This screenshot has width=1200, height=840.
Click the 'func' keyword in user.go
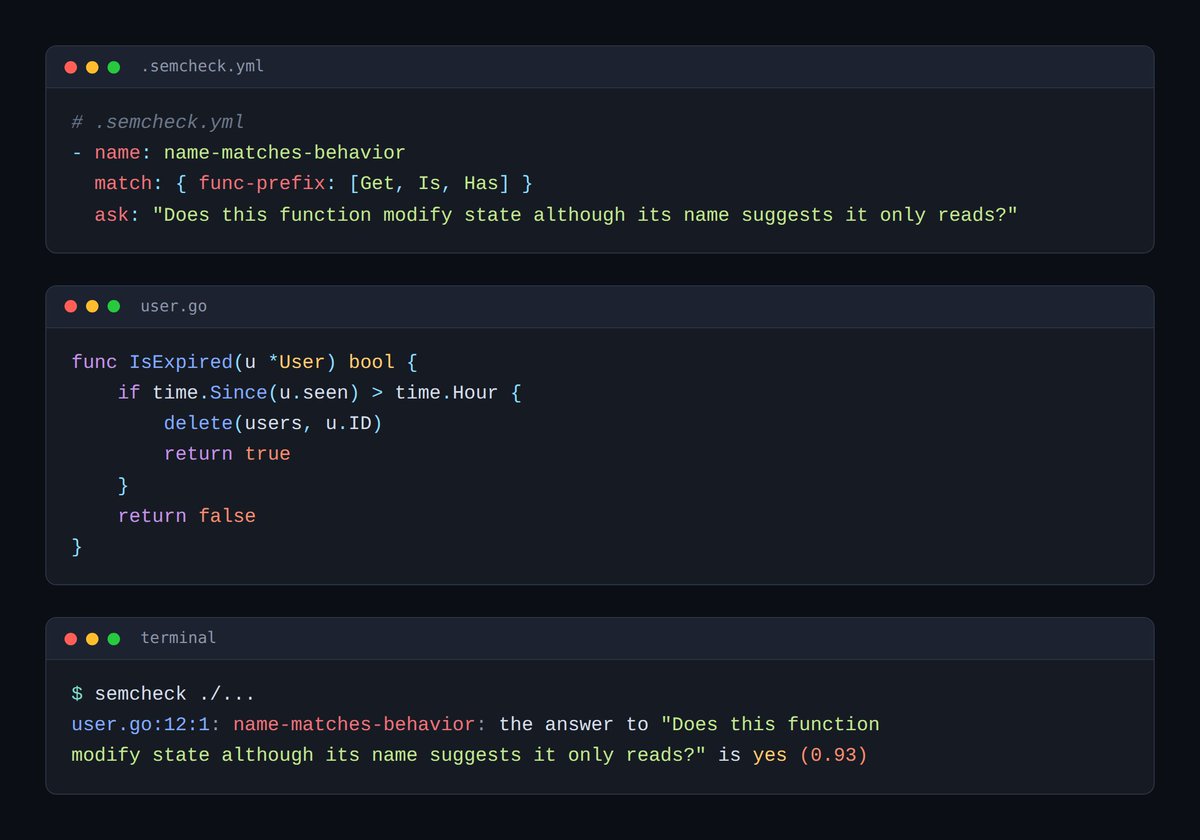tap(94, 362)
